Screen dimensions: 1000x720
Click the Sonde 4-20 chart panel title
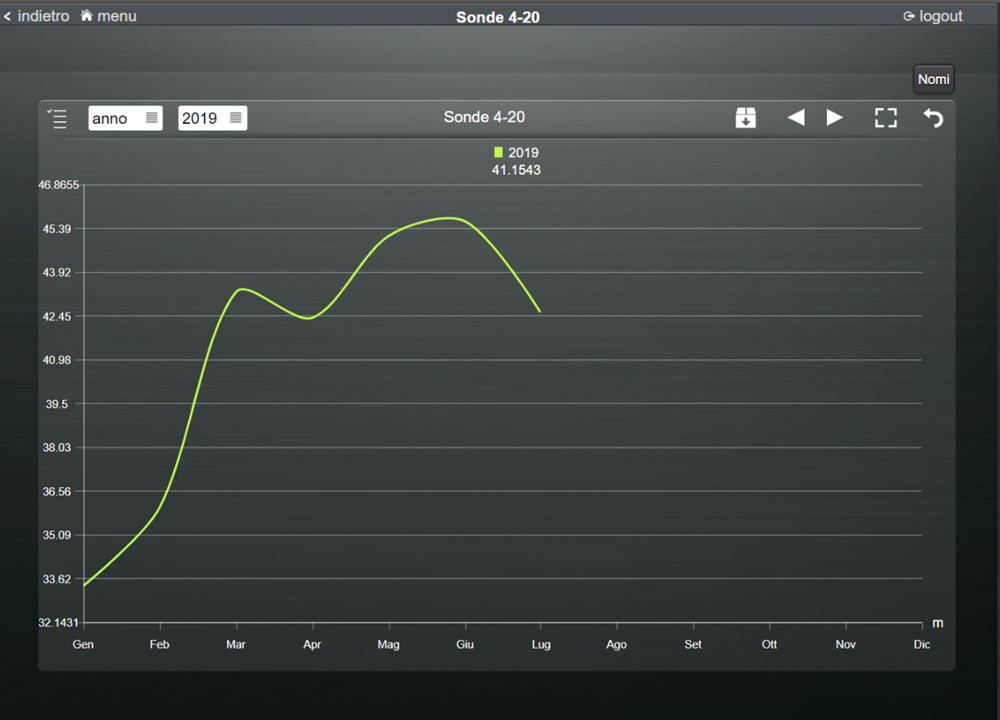tap(484, 117)
